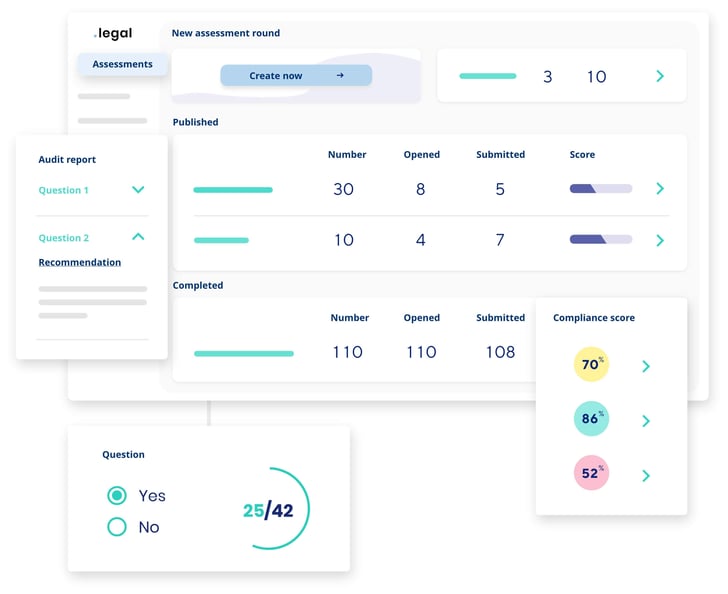The height and width of the screenshot is (594, 728).
Task: Click the Number header in Completed table
Action: tap(350, 318)
